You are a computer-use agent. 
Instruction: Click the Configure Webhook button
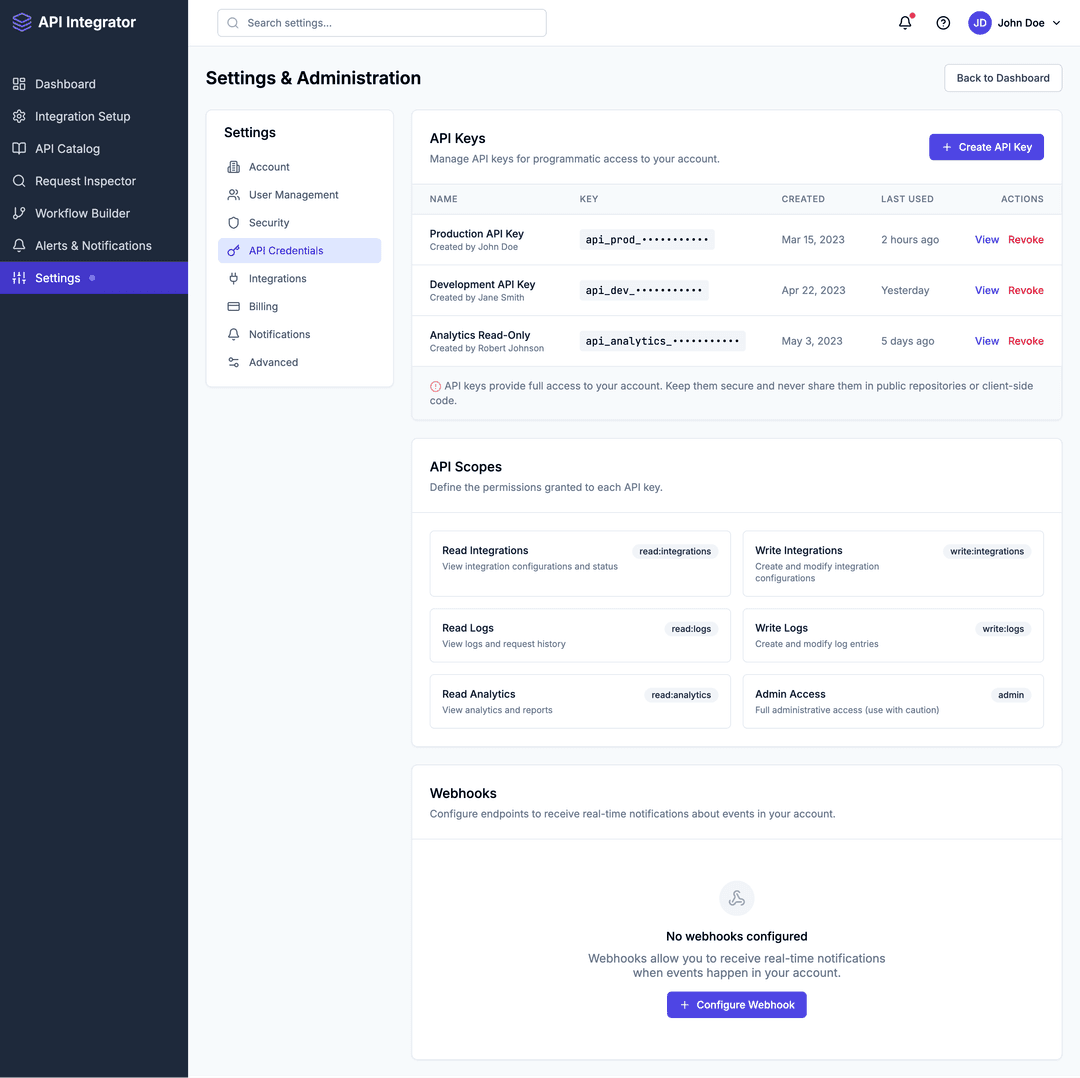point(736,1004)
